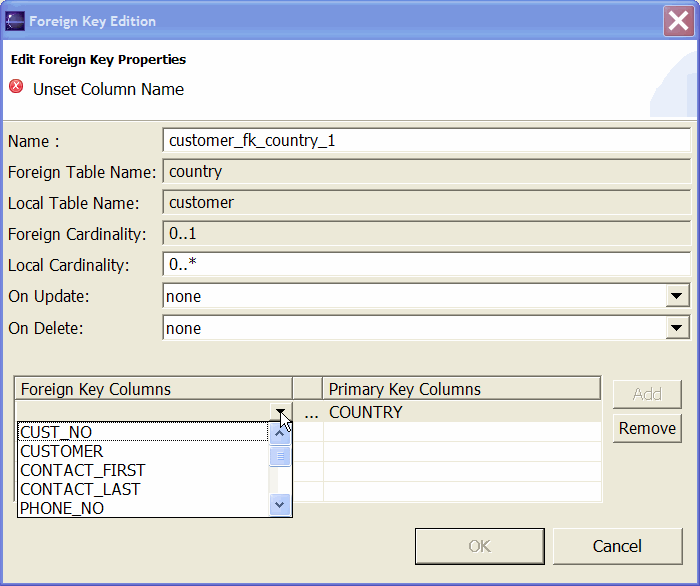This screenshot has width=700, height=586.
Task: Open the On Update dropdown
Action: click(x=677, y=296)
